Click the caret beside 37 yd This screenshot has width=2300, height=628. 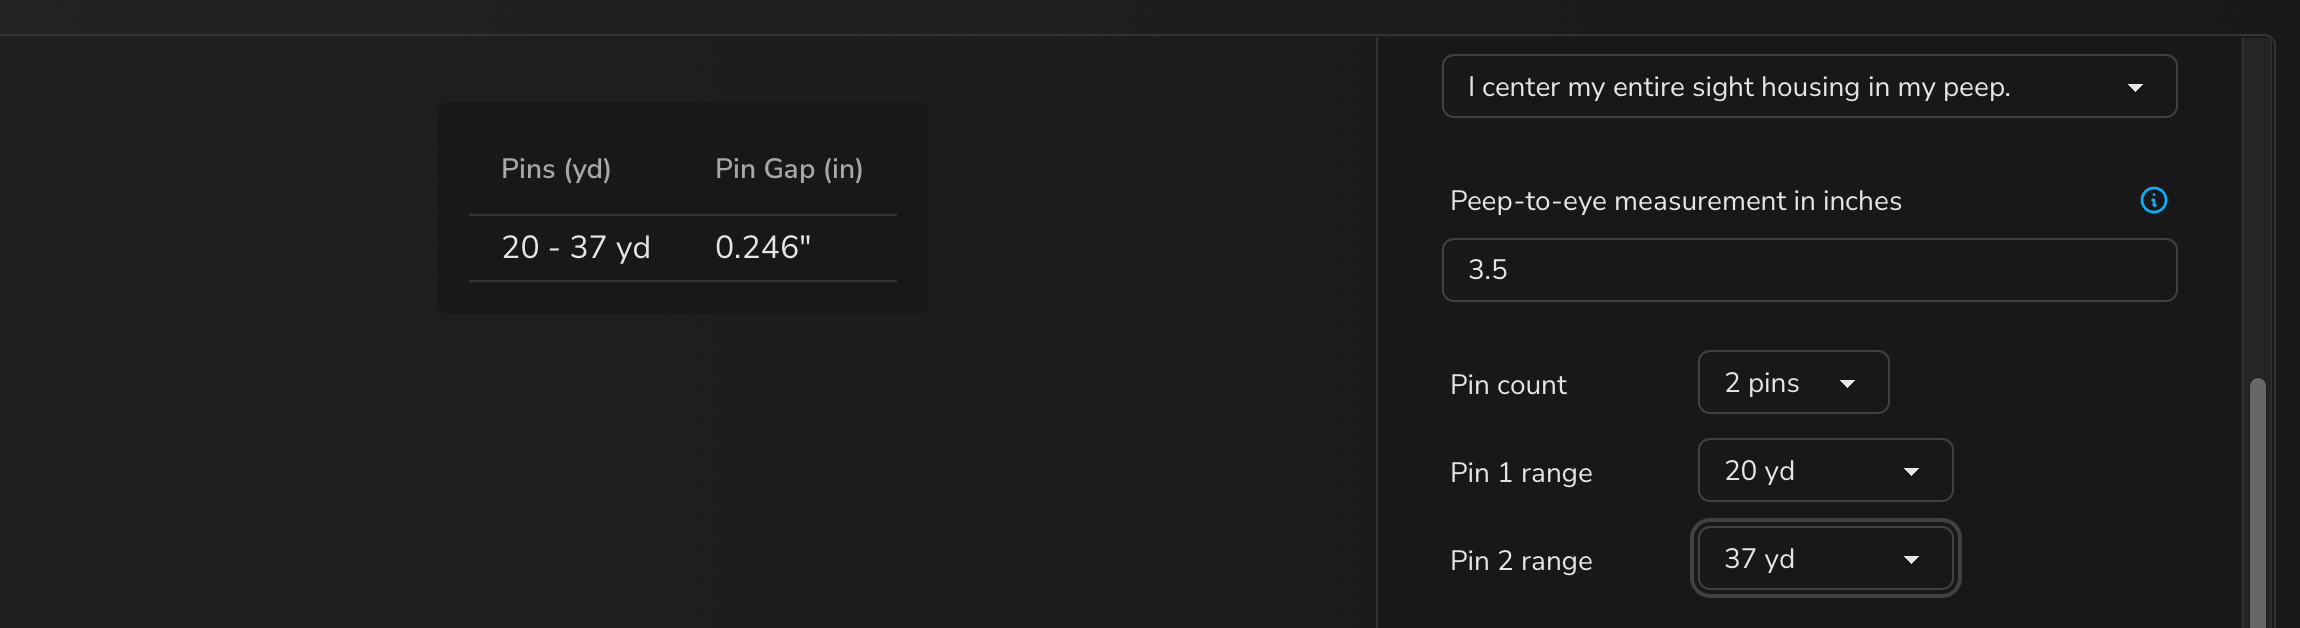[x=1911, y=560]
